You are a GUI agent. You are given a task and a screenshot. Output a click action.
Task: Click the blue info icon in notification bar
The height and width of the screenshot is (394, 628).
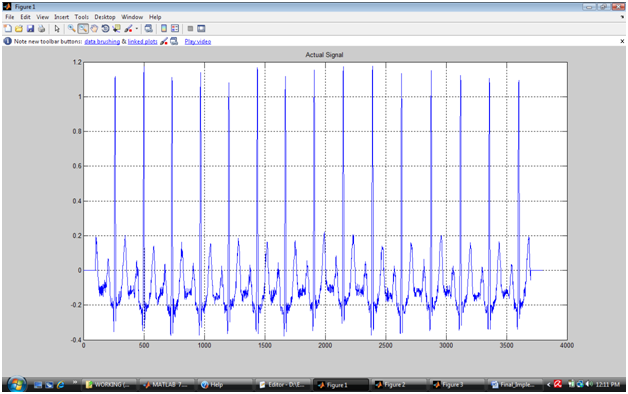click(x=7, y=41)
